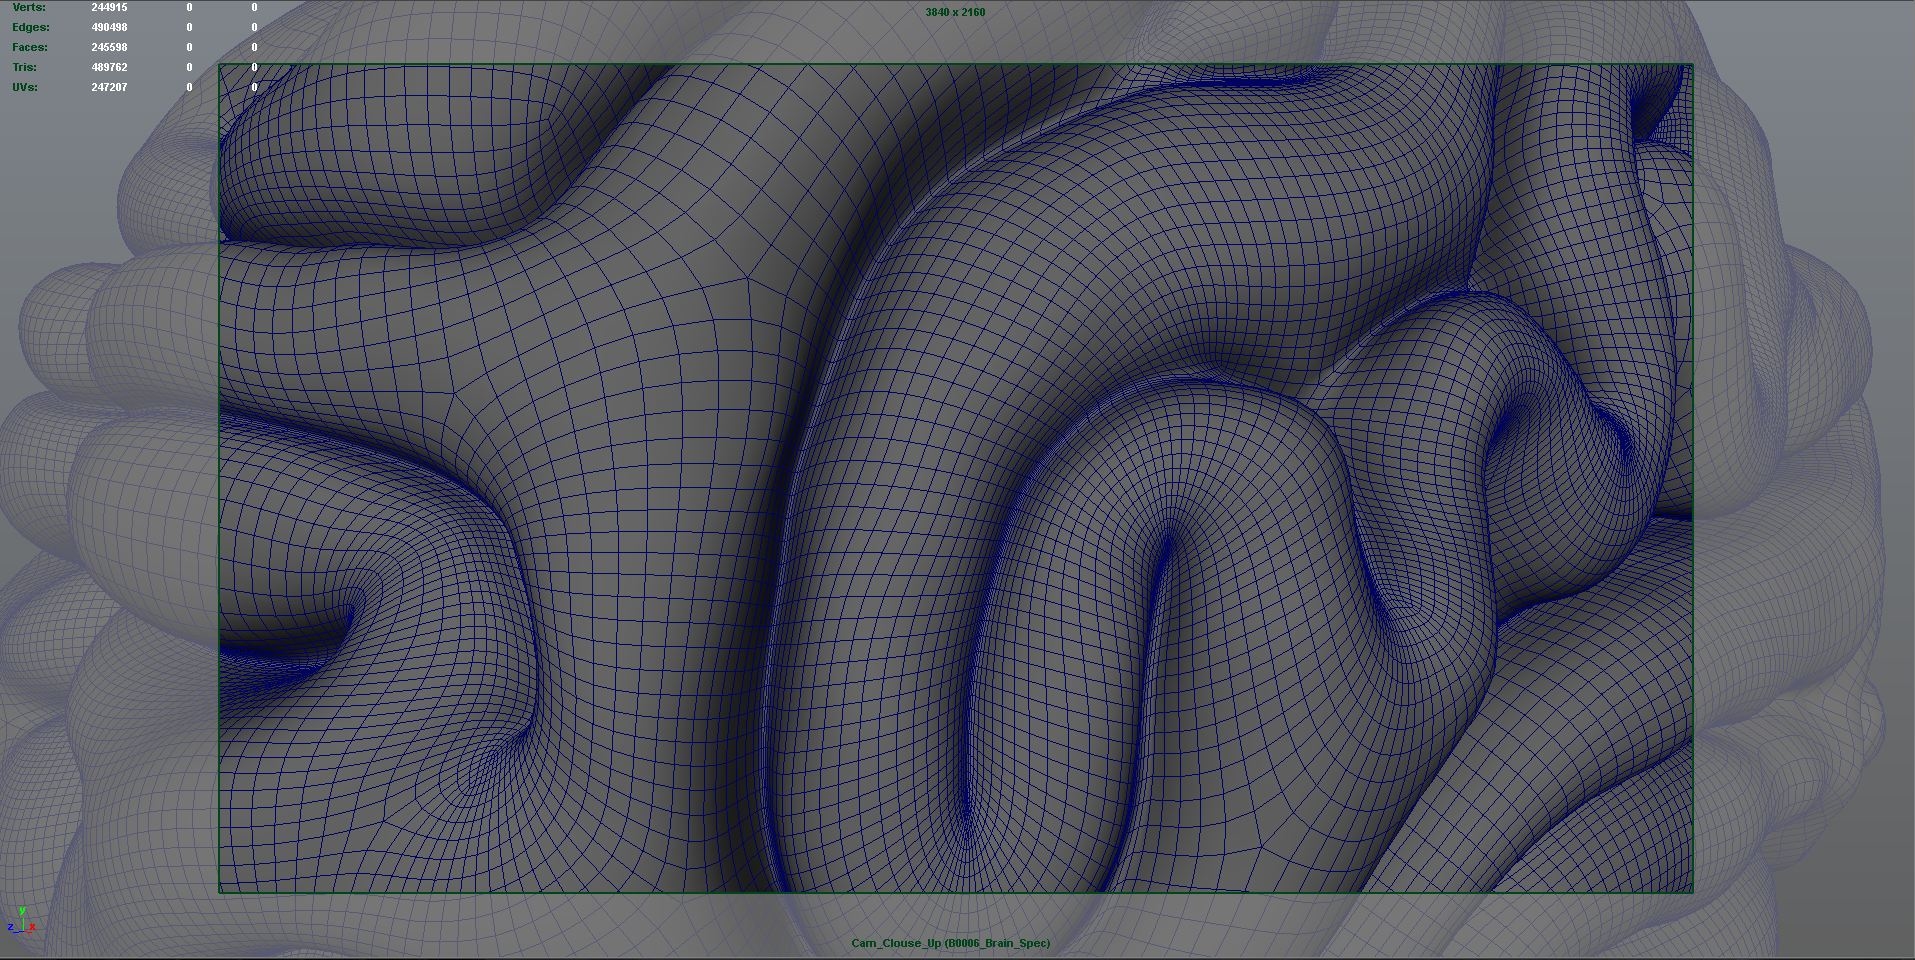This screenshot has height=960, width=1915.
Task: Click the Edges label in the HUD
Action: (30, 27)
